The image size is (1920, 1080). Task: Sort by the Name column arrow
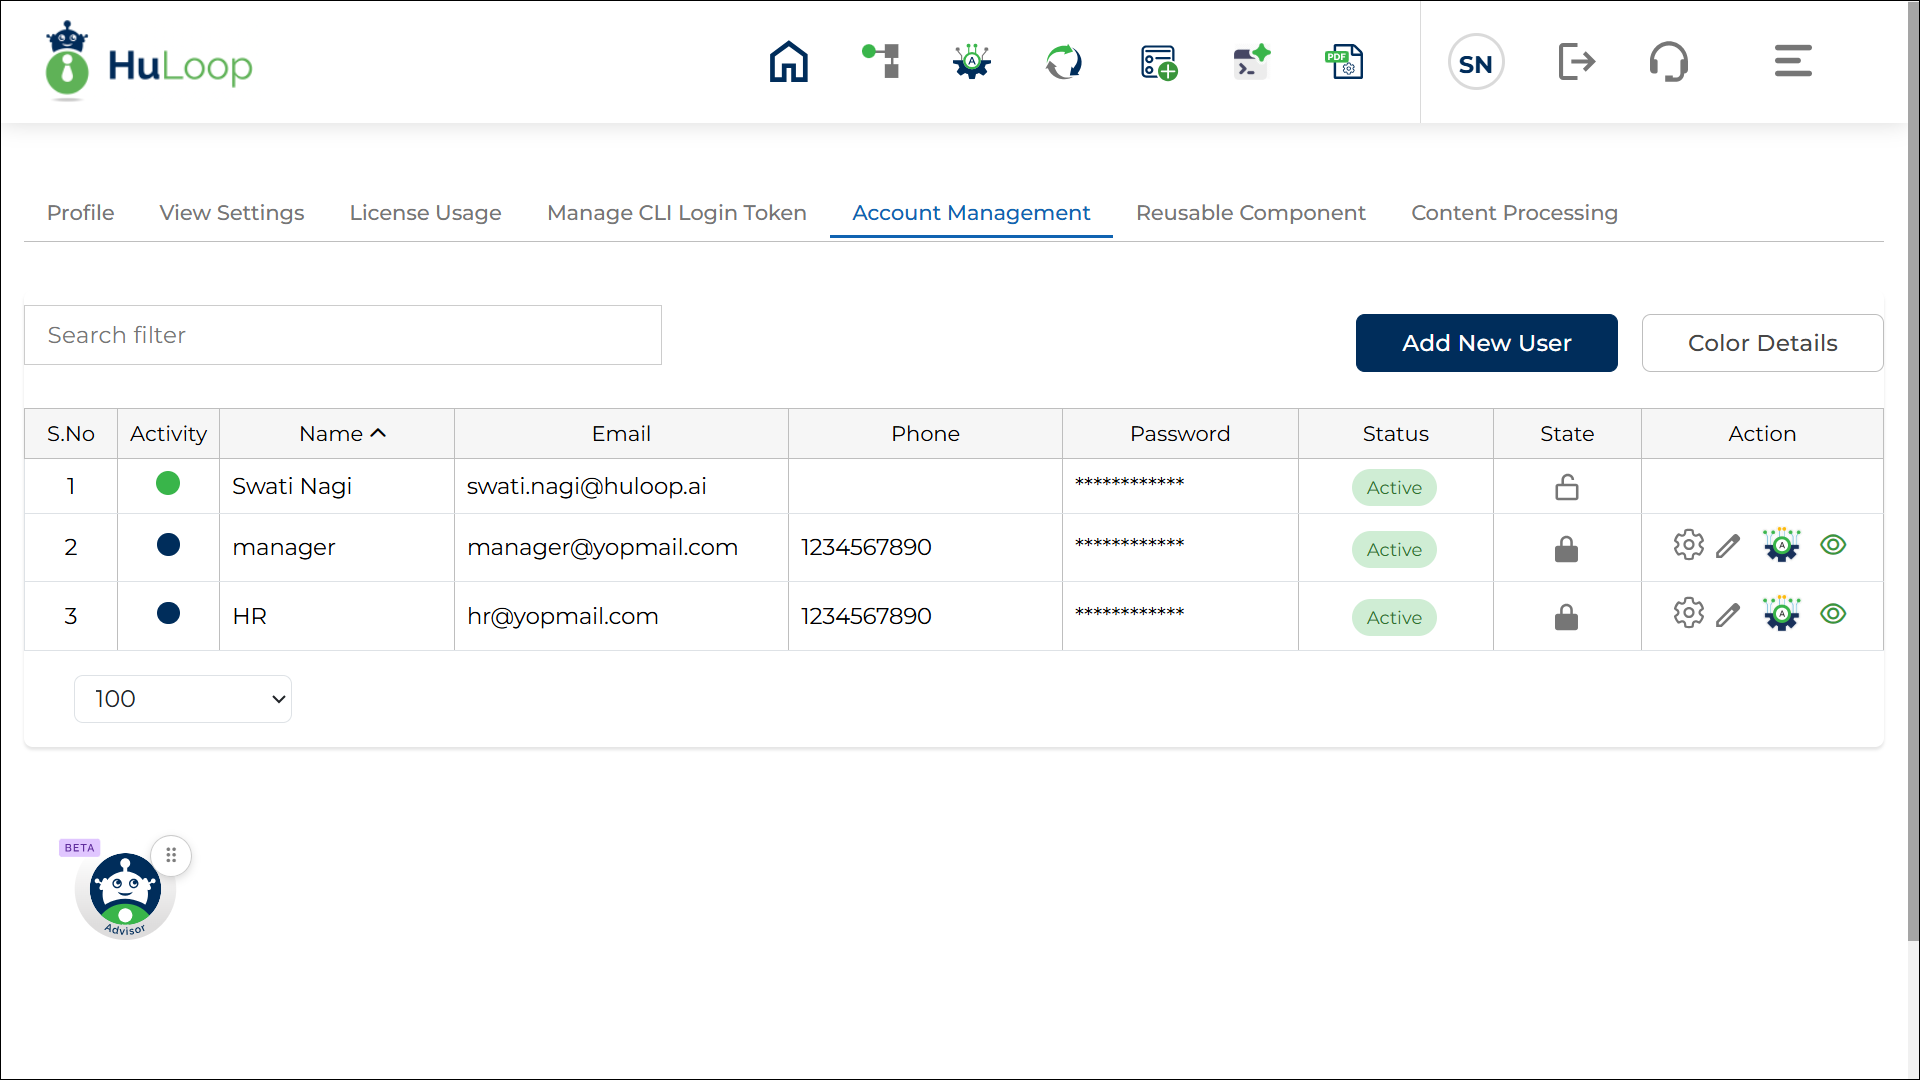pyautogui.click(x=378, y=433)
